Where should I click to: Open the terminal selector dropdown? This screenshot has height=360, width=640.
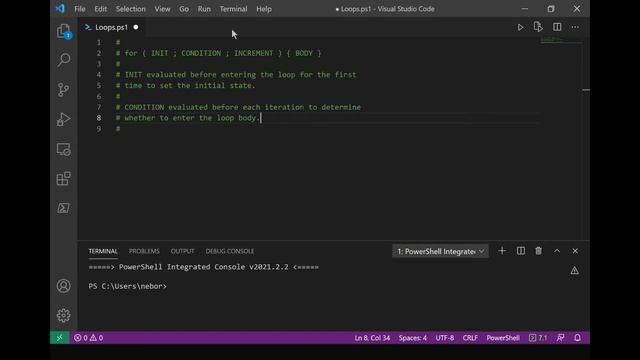[440, 251]
